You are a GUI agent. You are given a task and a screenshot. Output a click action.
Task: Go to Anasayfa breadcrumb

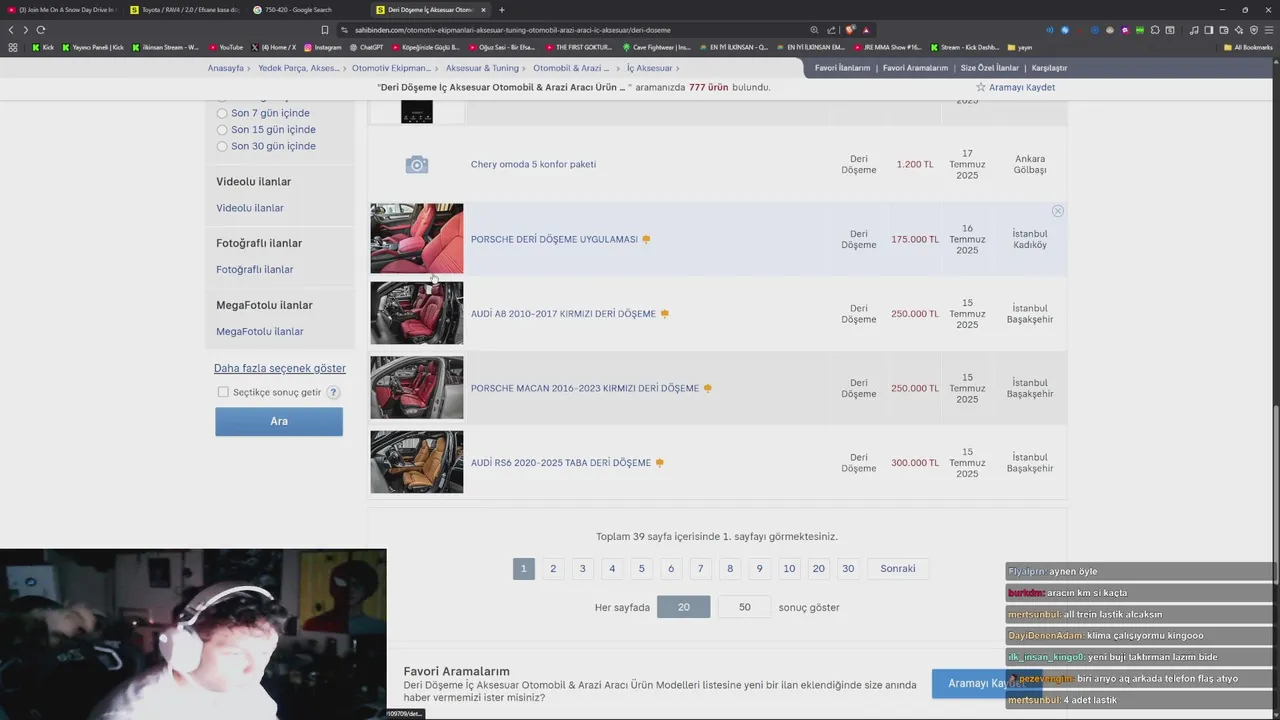click(x=225, y=68)
